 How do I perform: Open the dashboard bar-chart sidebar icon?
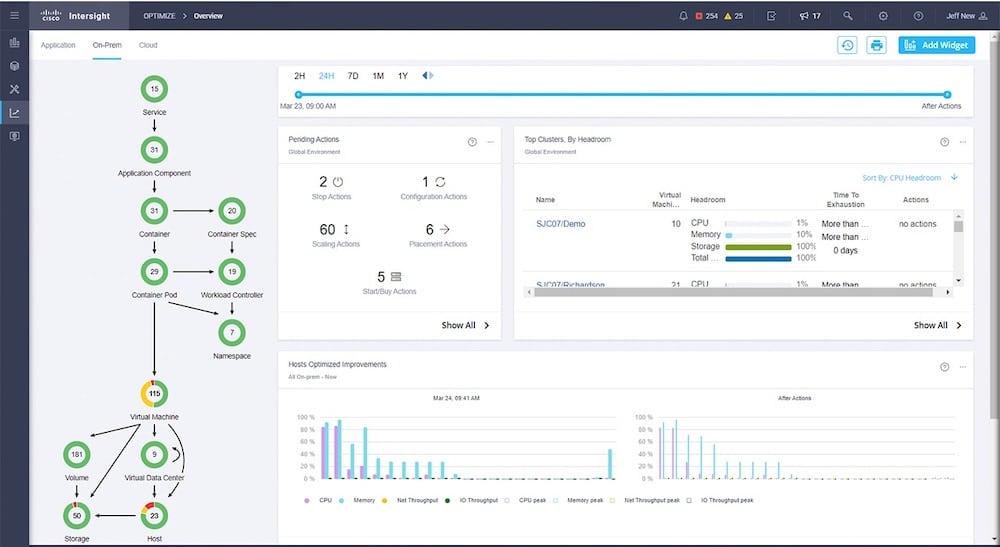[x=14, y=43]
